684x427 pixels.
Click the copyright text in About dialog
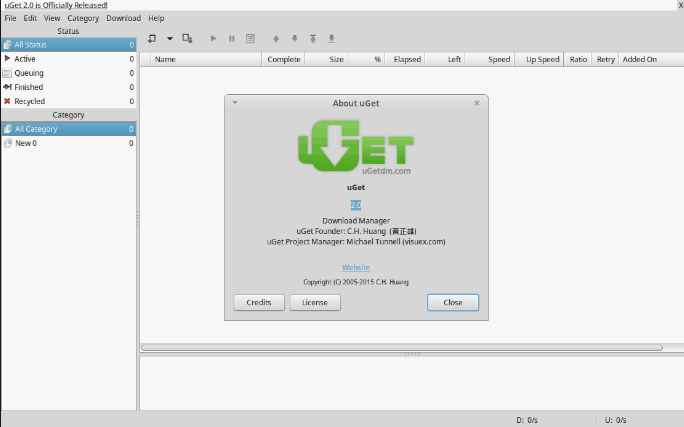pyautogui.click(x=356, y=282)
